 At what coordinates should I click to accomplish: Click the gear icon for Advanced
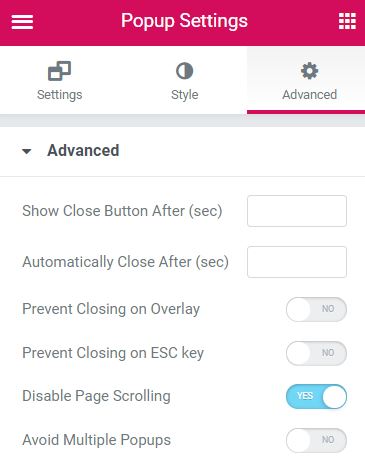tap(309, 71)
